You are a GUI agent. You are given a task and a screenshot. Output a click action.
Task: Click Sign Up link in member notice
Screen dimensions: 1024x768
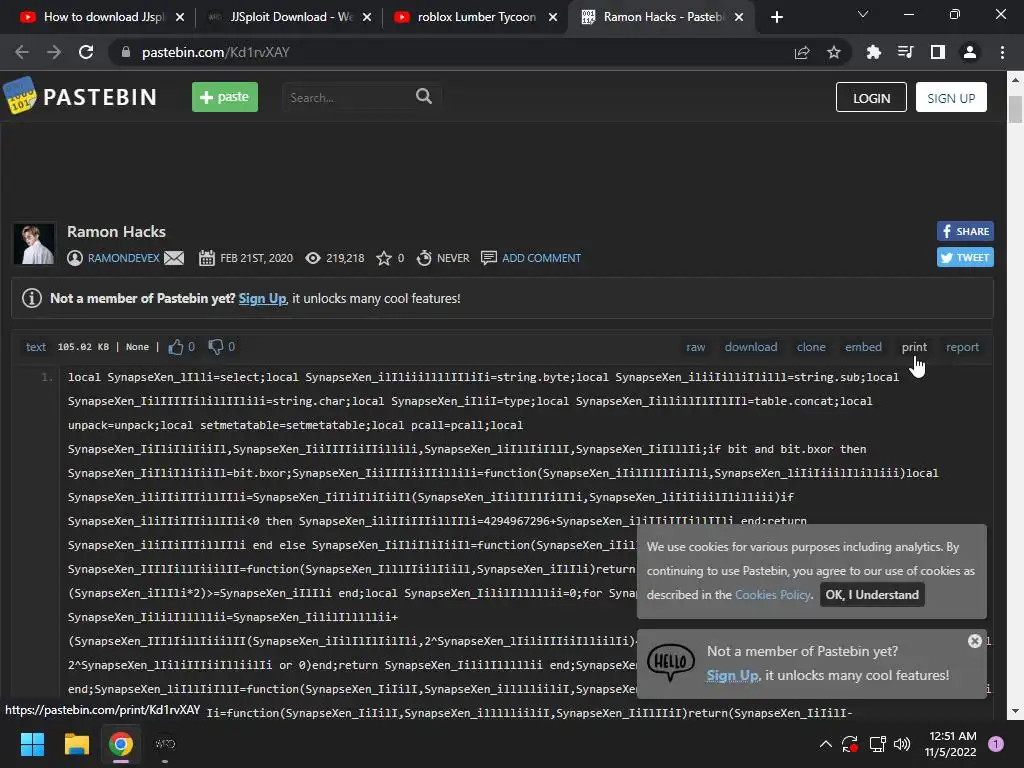coord(262,298)
